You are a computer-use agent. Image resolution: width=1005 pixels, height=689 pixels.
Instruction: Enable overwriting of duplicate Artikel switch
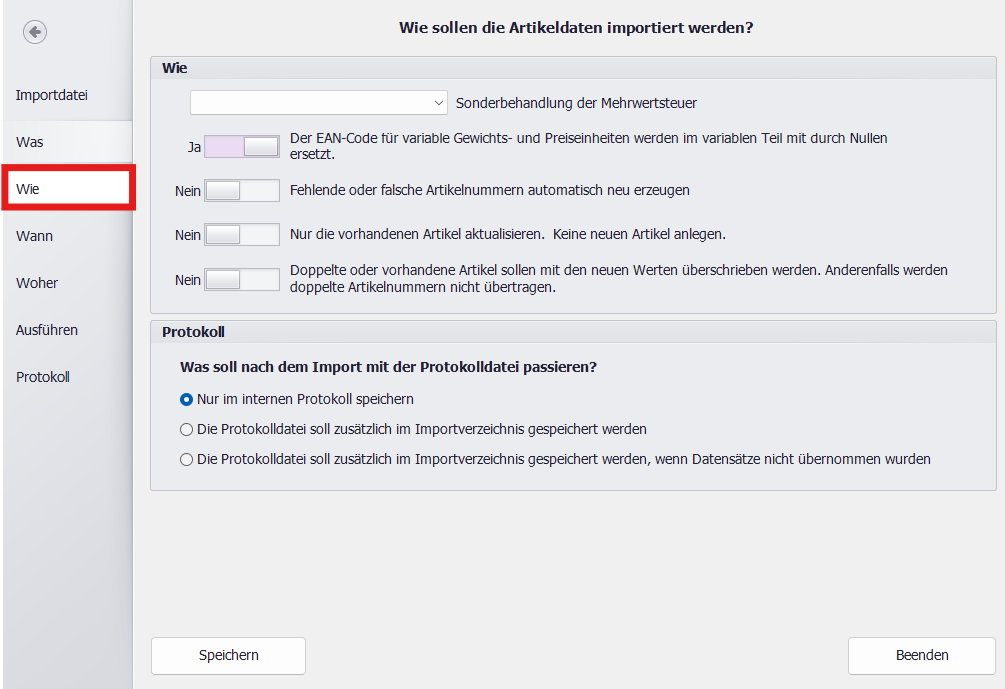[x=242, y=280]
